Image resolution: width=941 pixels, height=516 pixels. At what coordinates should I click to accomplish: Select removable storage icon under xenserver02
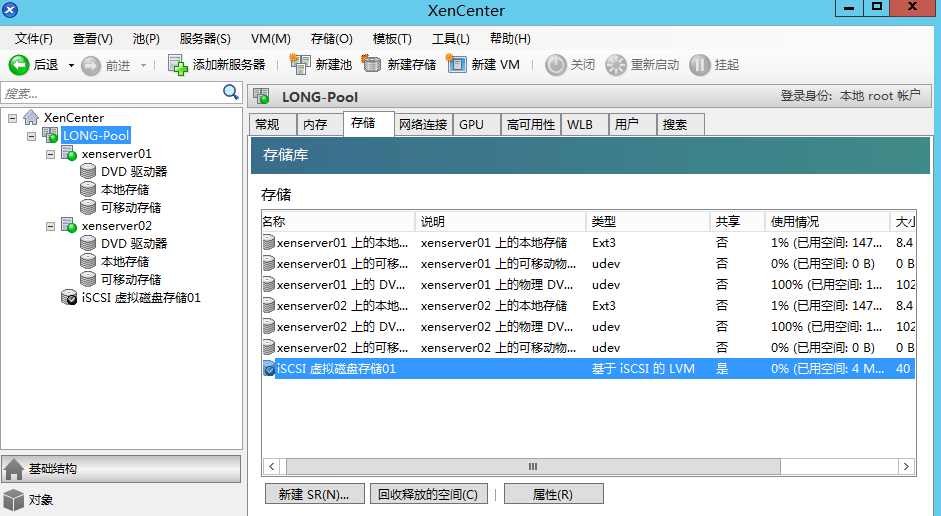click(x=88, y=280)
